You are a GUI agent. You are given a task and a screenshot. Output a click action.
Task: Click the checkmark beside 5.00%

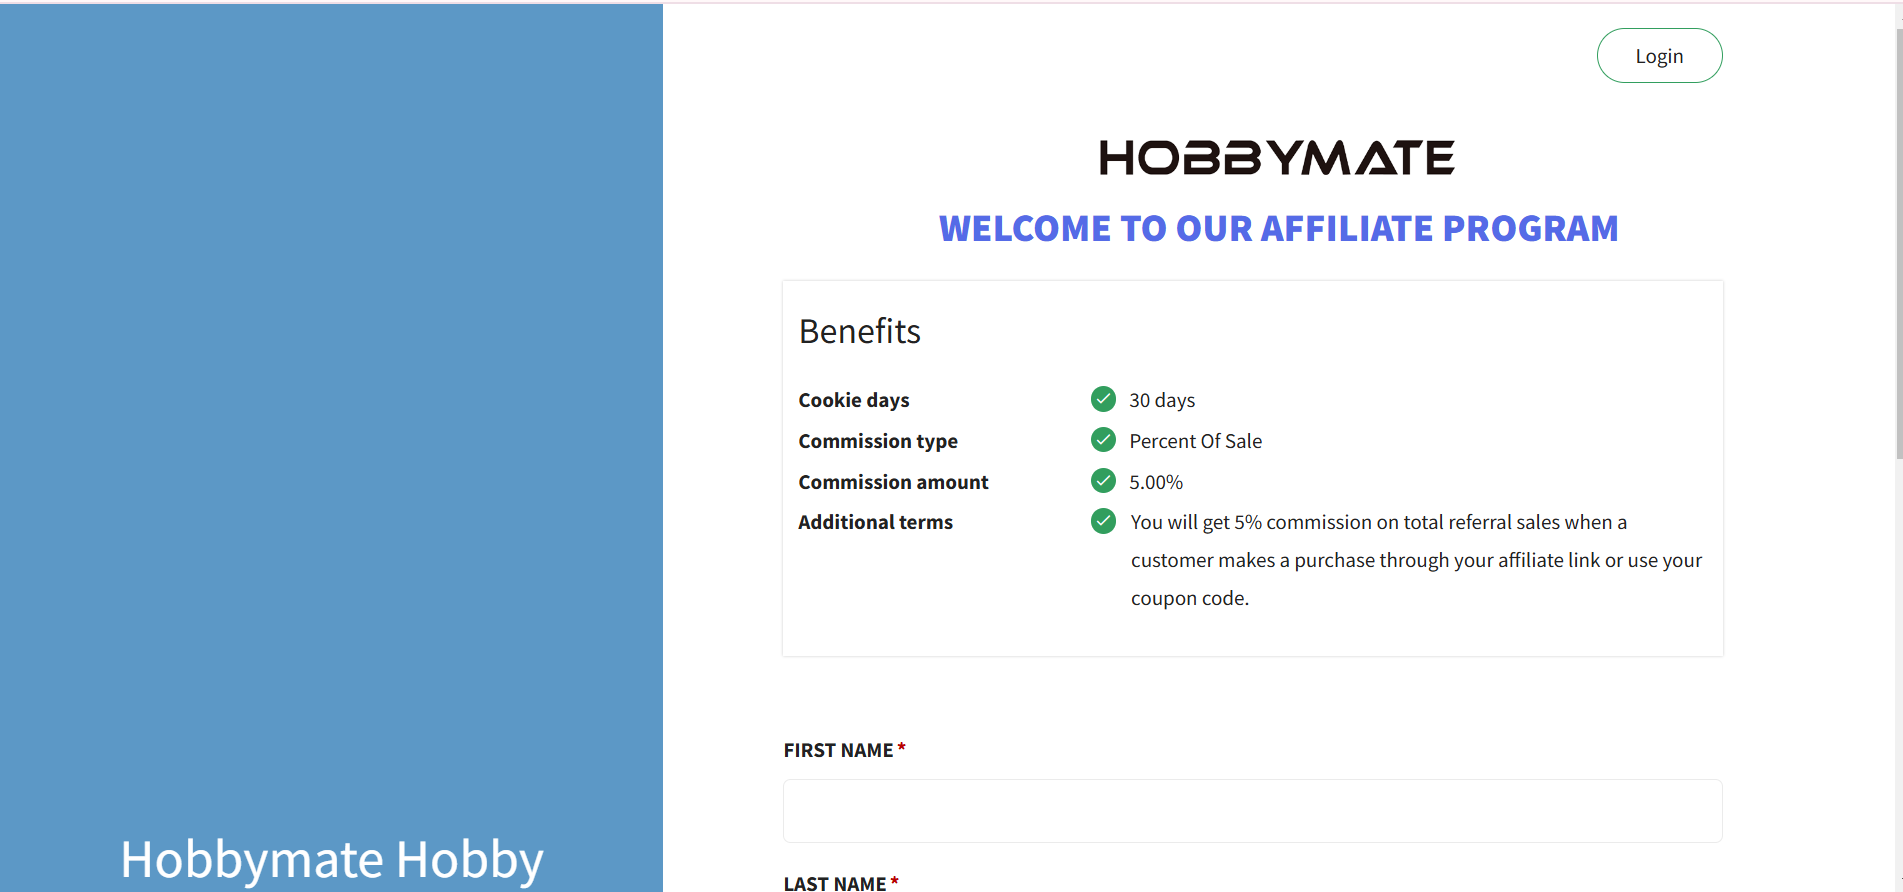[x=1103, y=481]
